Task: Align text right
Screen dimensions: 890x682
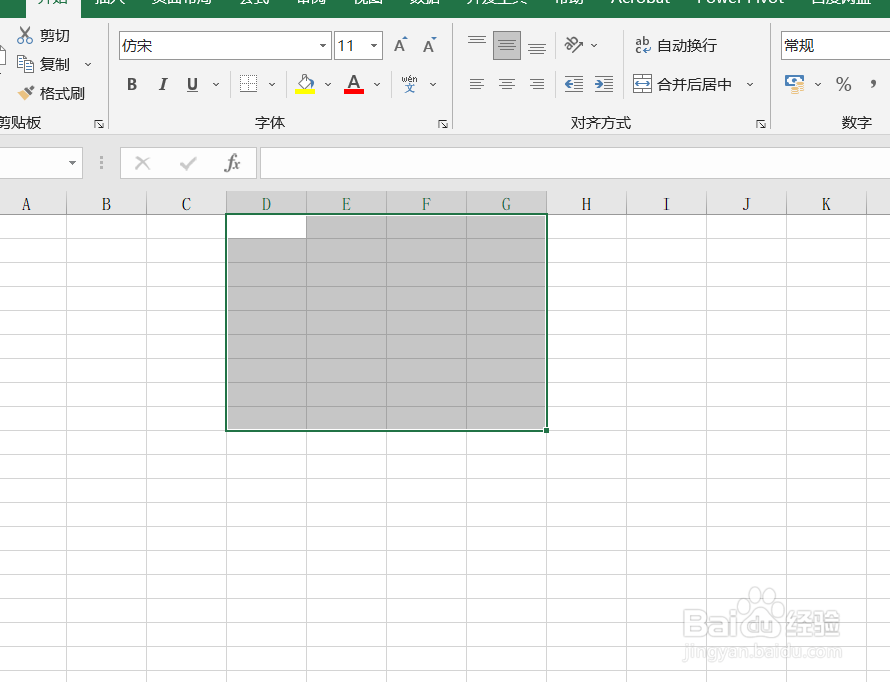Action: click(x=537, y=85)
